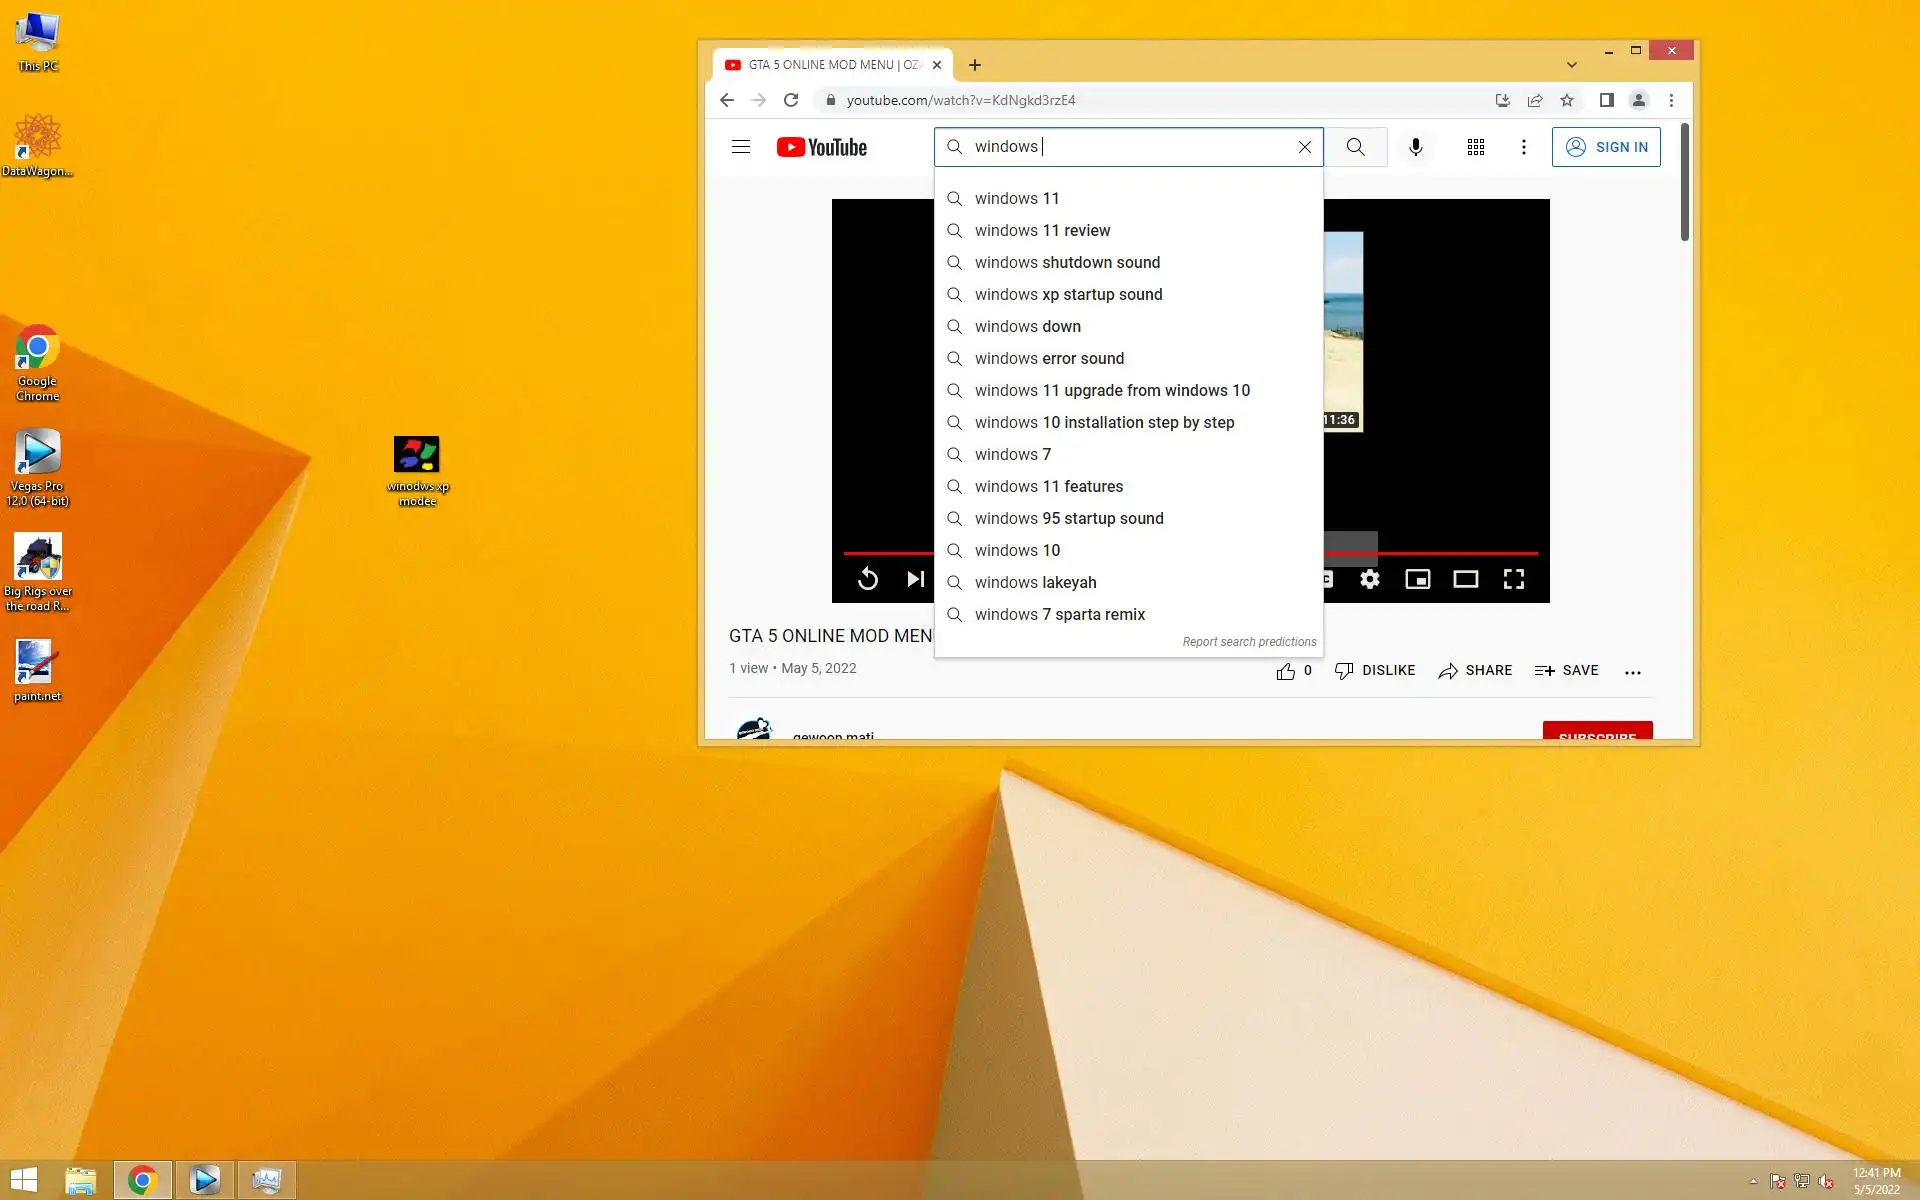Click the YouTube voice search microphone
1920x1200 pixels.
[x=1416, y=147]
